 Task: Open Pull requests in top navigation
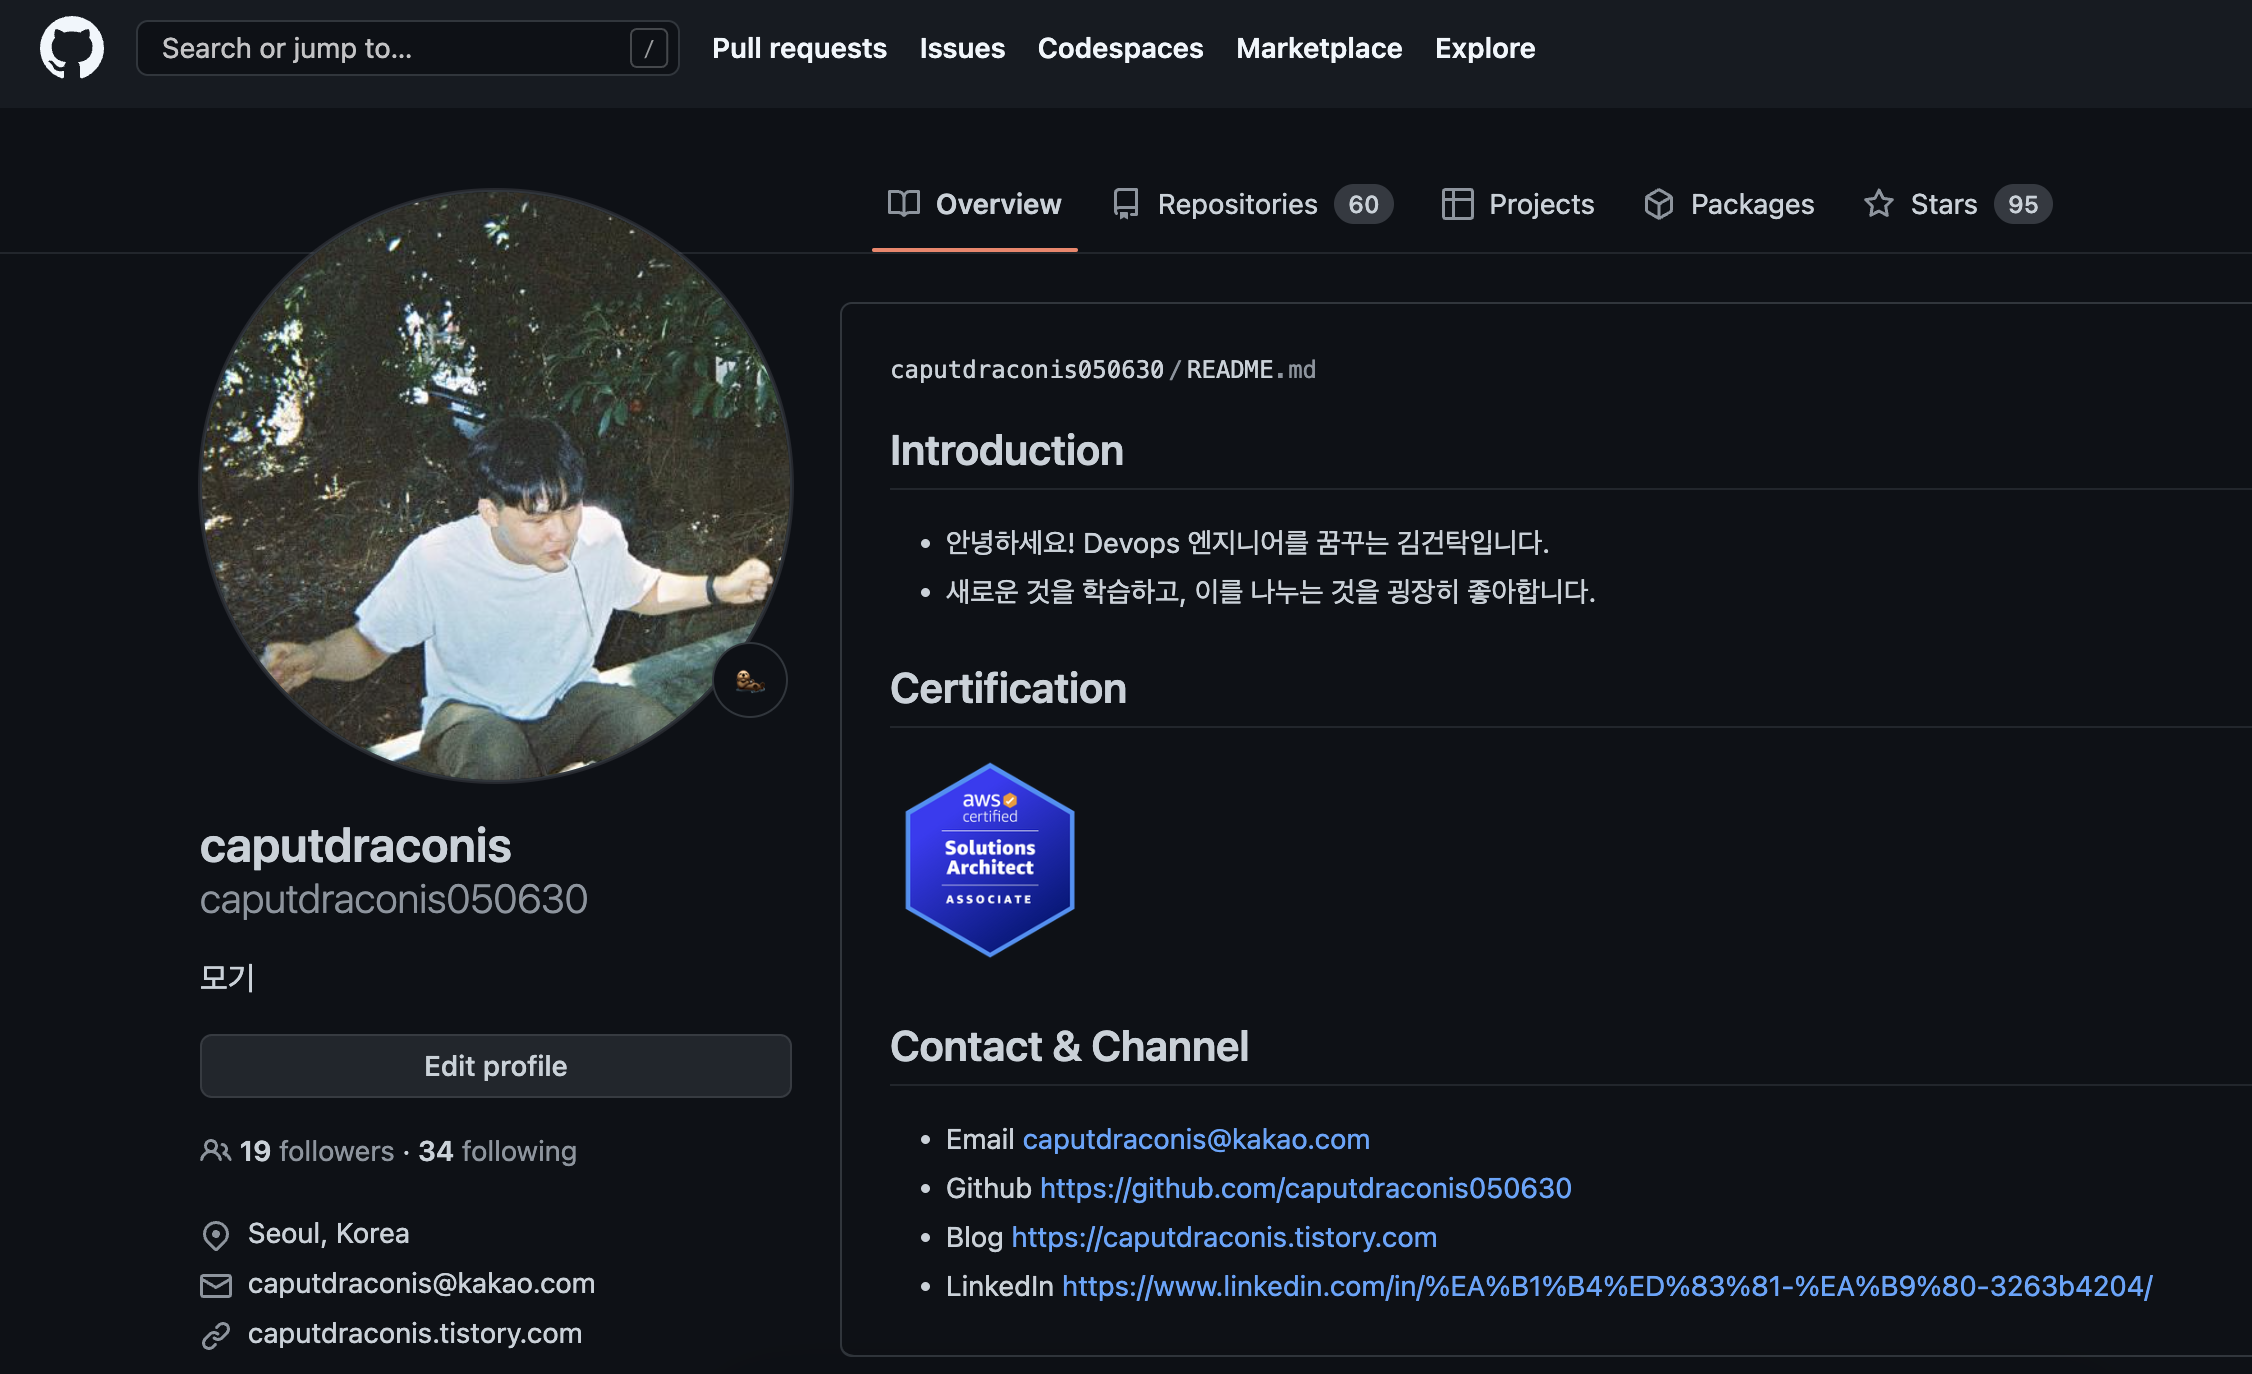click(x=799, y=48)
